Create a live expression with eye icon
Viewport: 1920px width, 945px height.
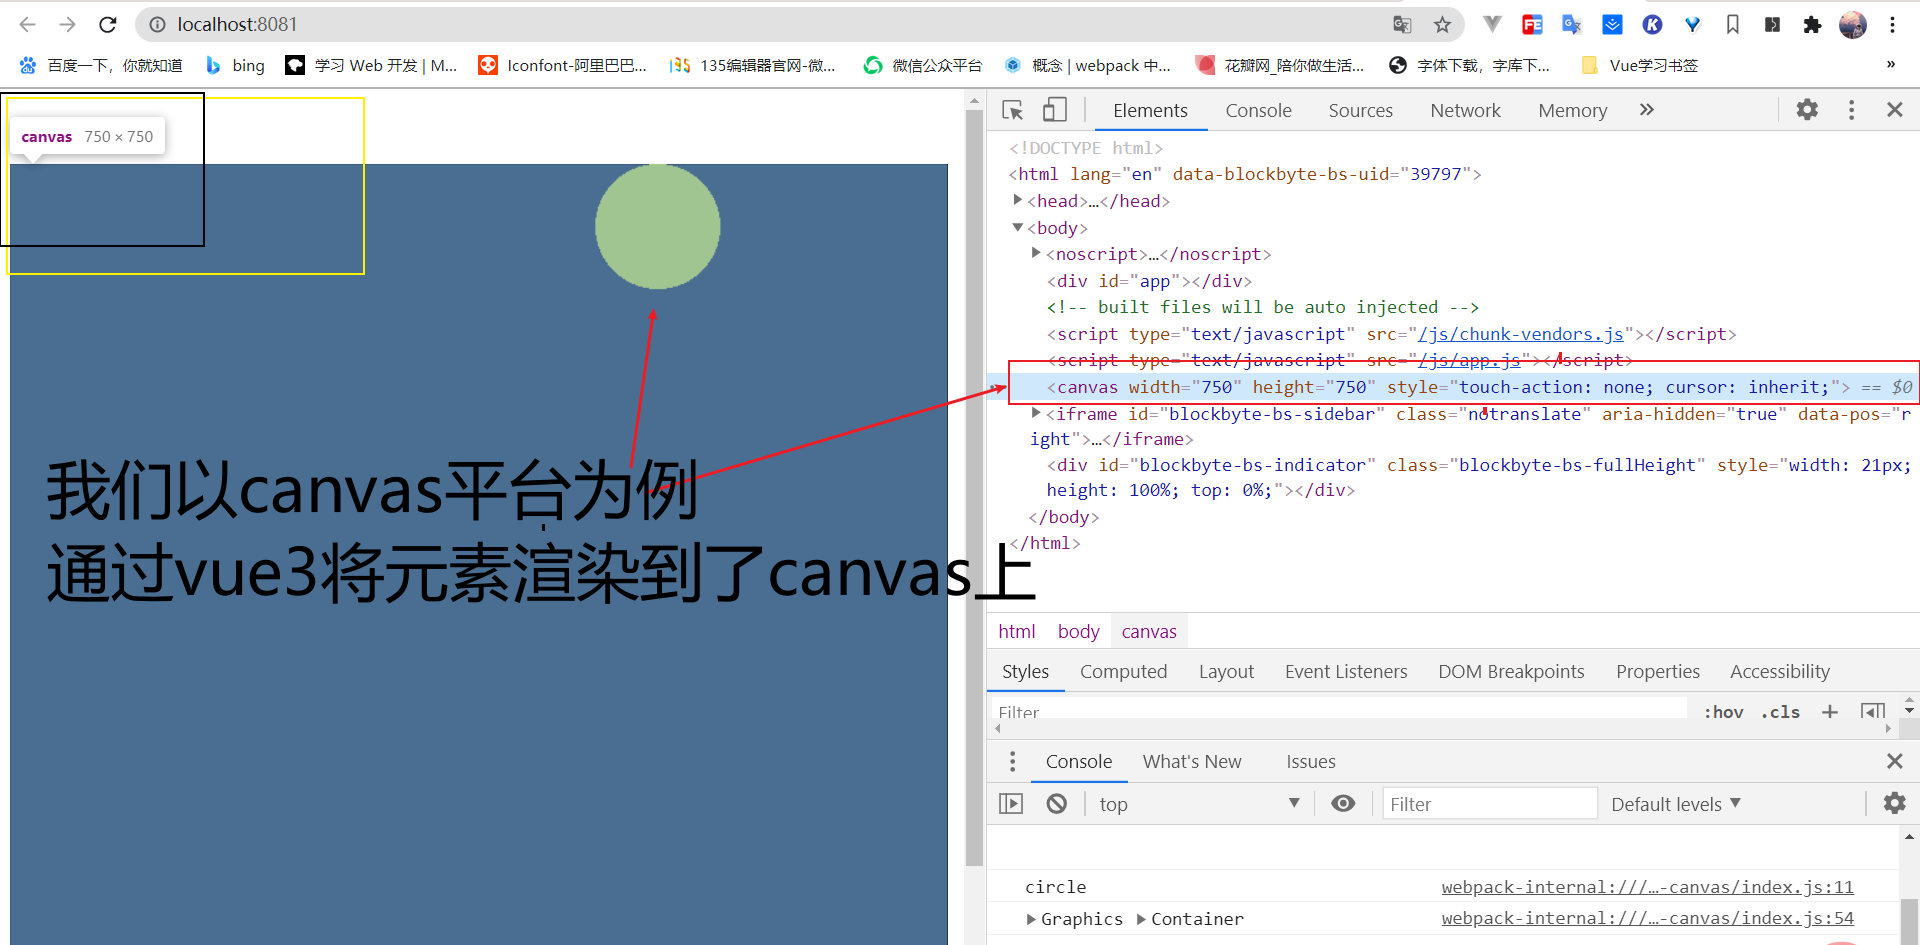(1343, 803)
